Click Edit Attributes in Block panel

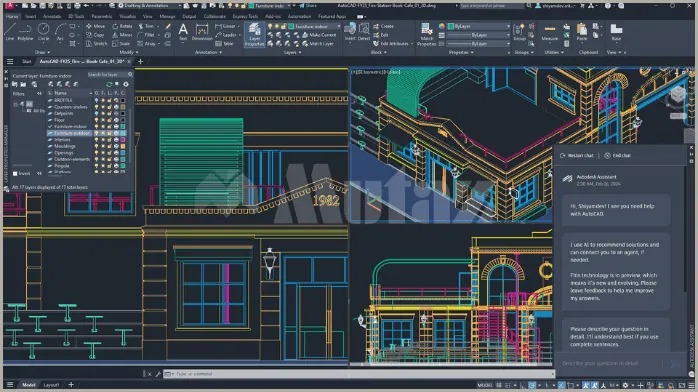click(x=393, y=44)
